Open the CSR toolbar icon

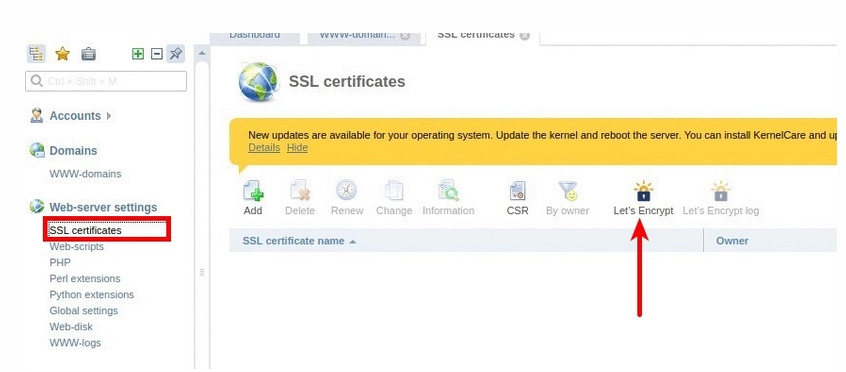(517, 191)
